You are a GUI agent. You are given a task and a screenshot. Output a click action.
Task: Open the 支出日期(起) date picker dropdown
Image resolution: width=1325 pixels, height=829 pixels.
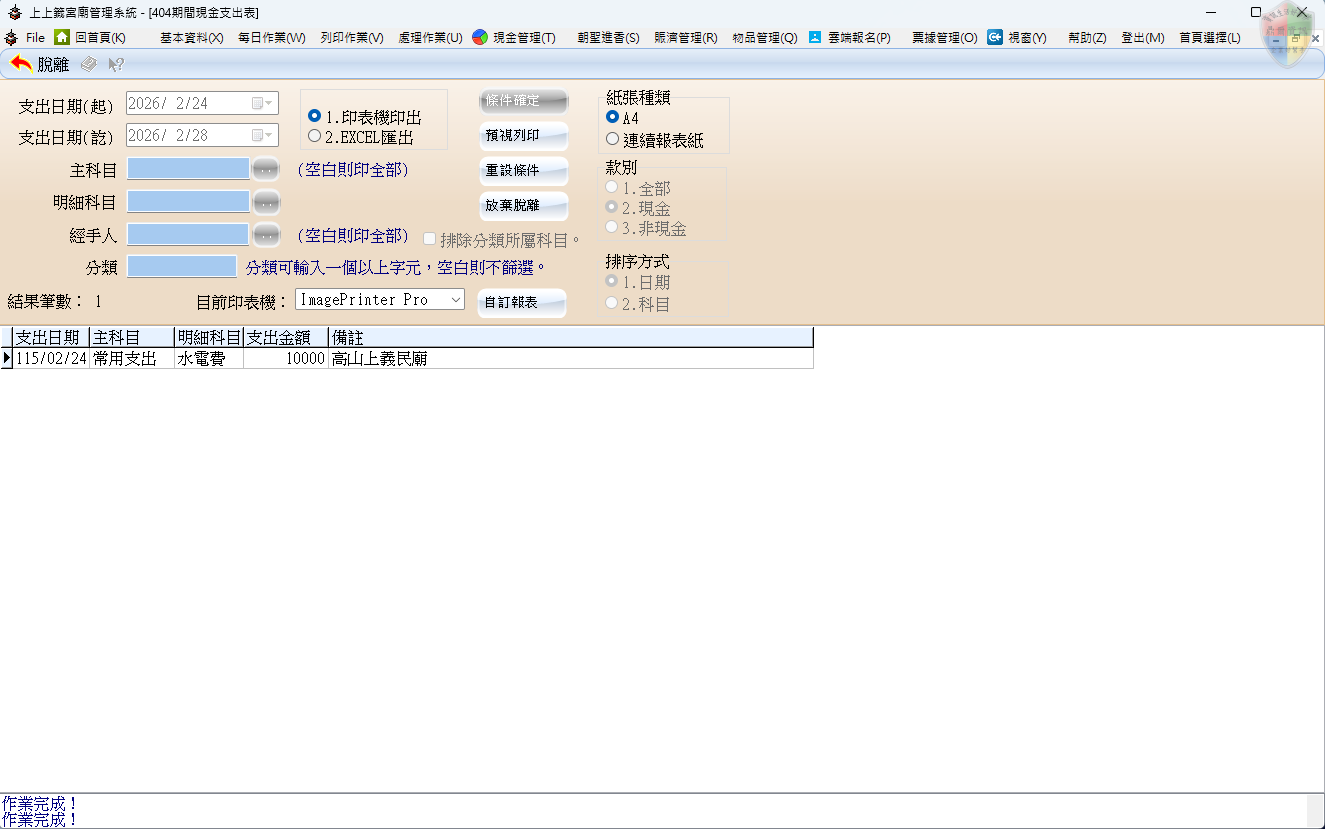tap(262, 103)
